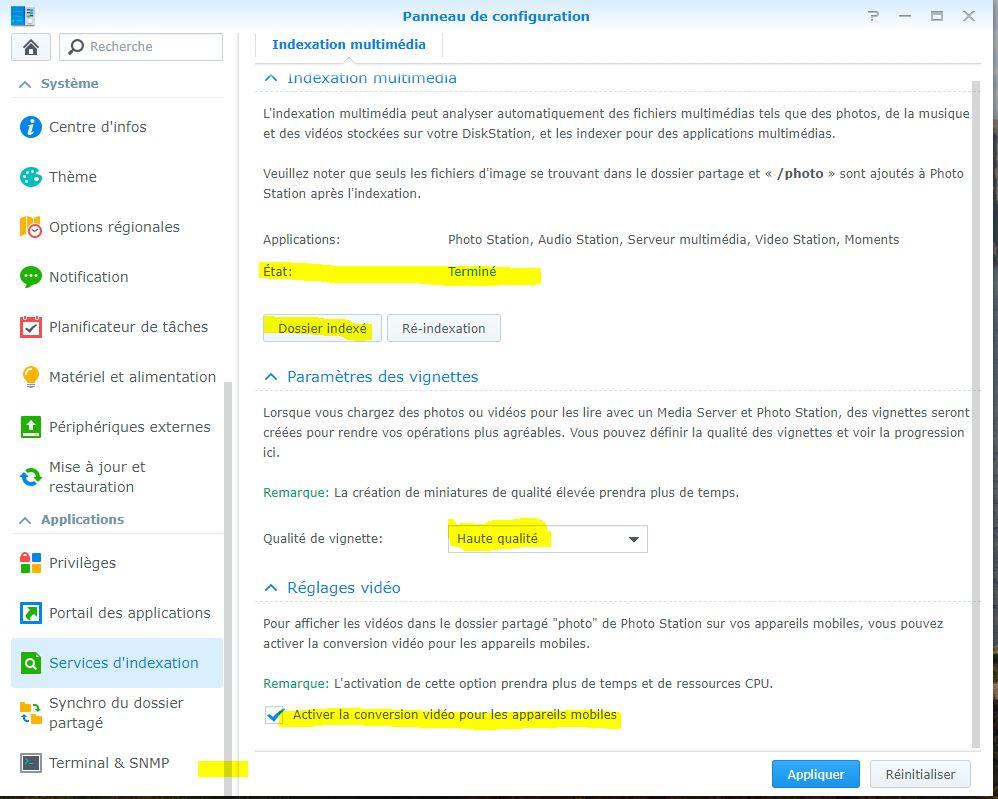This screenshot has height=799, width=998.
Task: Collapse the Paramètres des vignettes section
Action: 271,376
